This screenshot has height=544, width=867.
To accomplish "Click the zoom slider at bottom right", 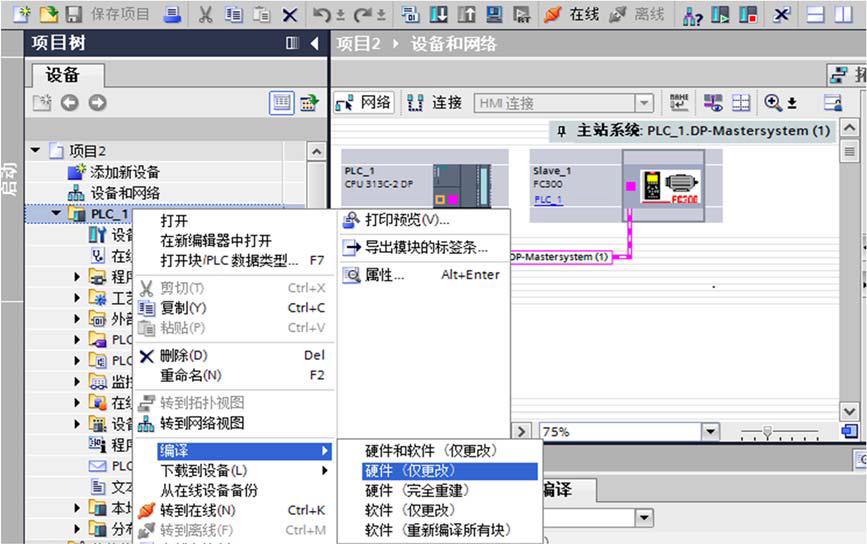I will pyautogui.click(x=767, y=432).
